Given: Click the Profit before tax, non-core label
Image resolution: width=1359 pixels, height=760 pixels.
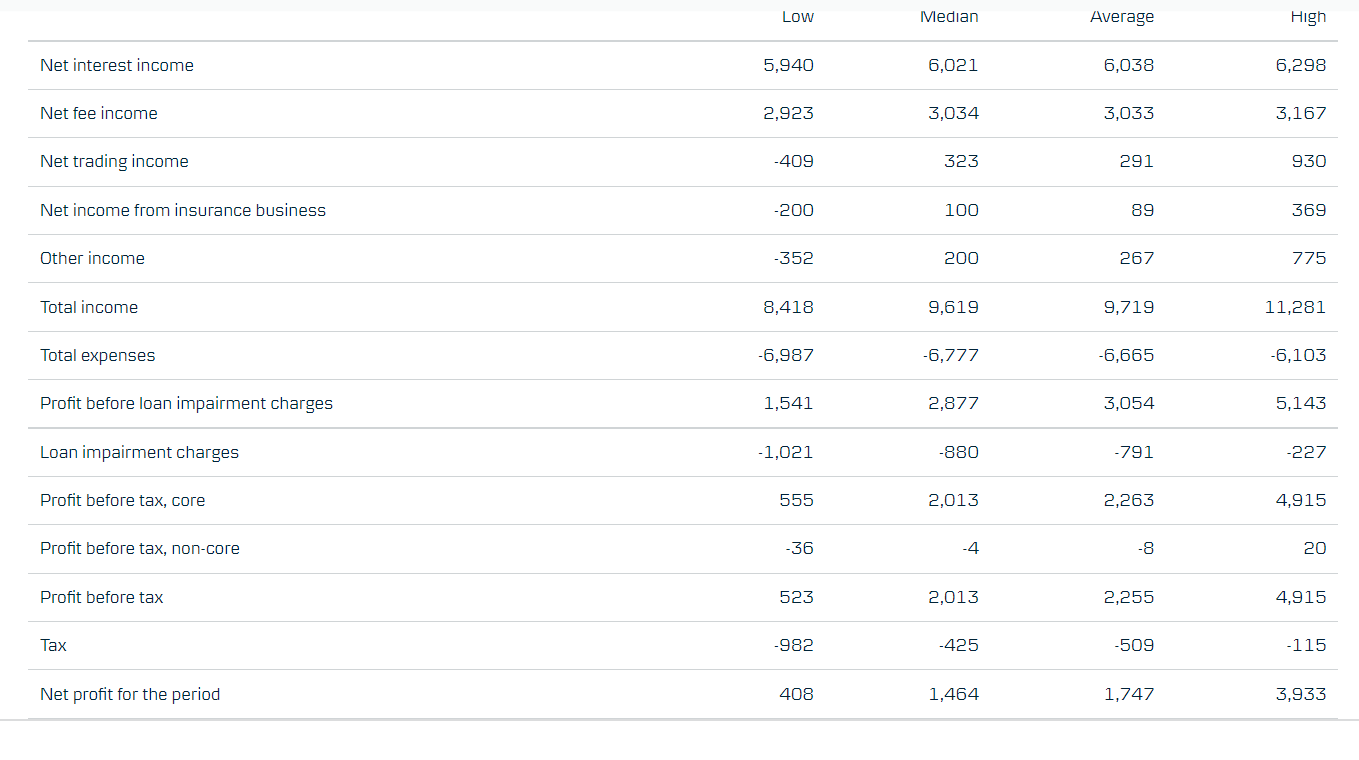Looking at the screenshot, I should click(x=140, y=548).
